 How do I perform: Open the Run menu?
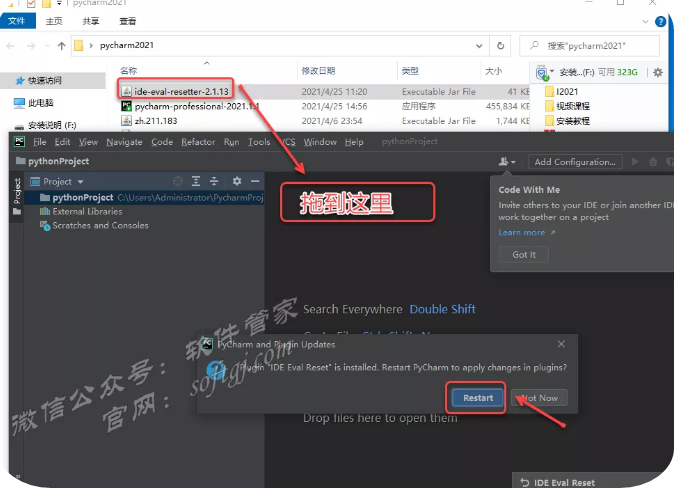coord(231,142)
